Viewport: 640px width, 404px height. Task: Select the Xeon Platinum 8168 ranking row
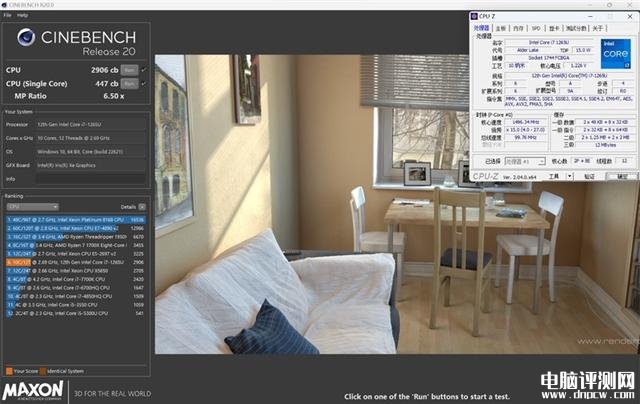[76, 220]
